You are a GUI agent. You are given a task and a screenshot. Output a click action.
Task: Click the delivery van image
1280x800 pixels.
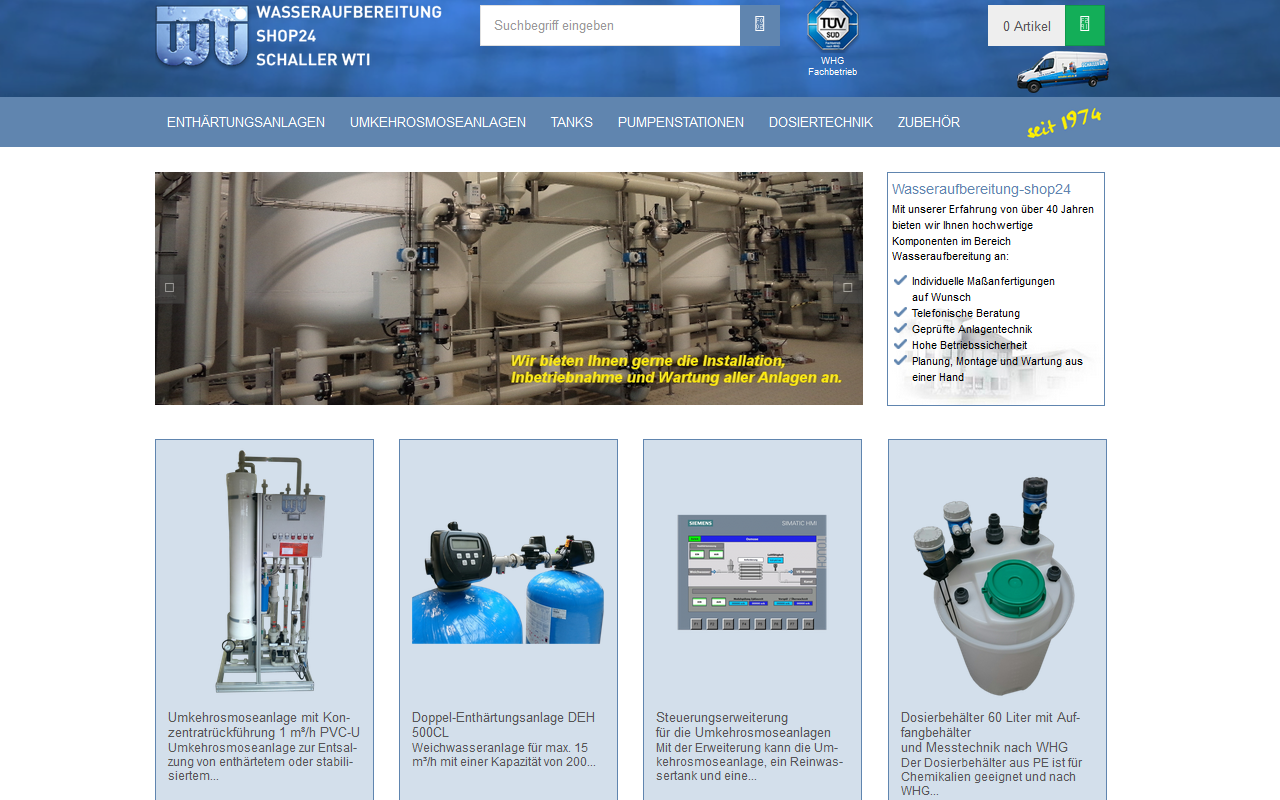[1062, 72]
